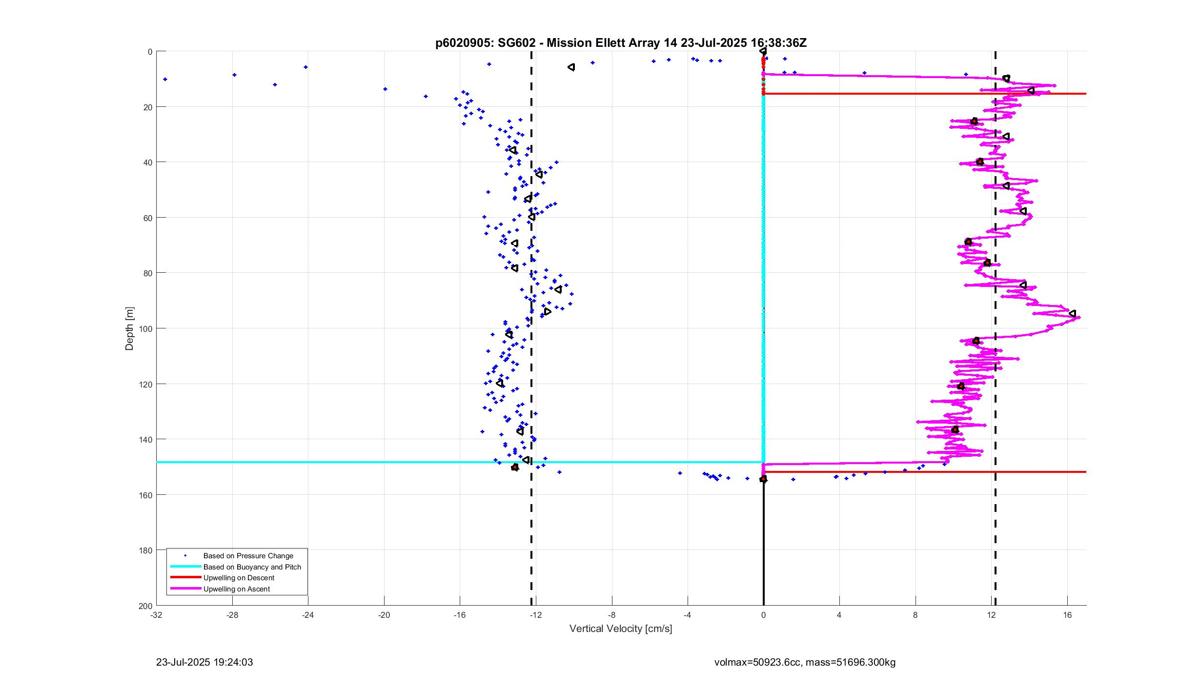Click the positive x-axis tick label 16
1200x681 pixels.
pos(1068,615)
